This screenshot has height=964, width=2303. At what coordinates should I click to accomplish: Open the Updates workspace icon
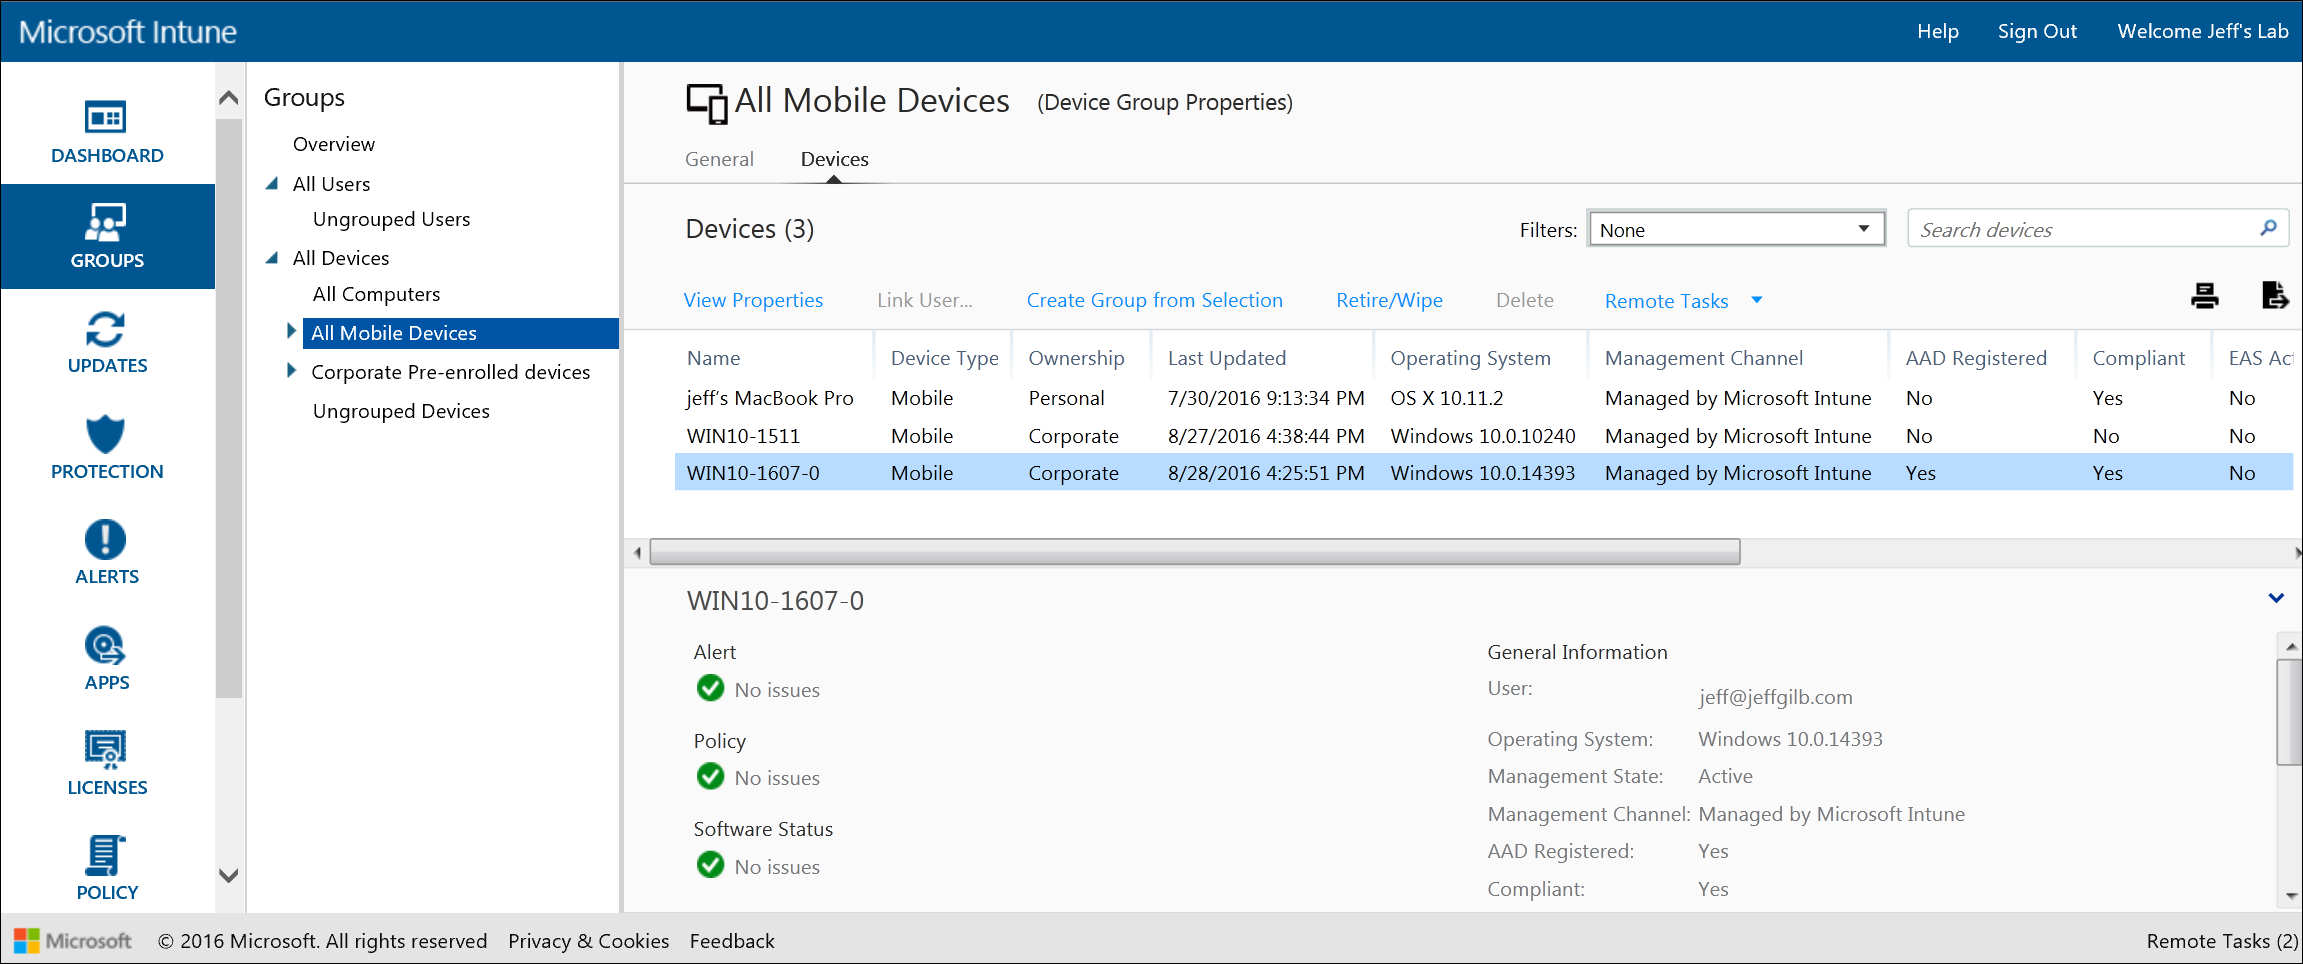(x=106, y=329)
